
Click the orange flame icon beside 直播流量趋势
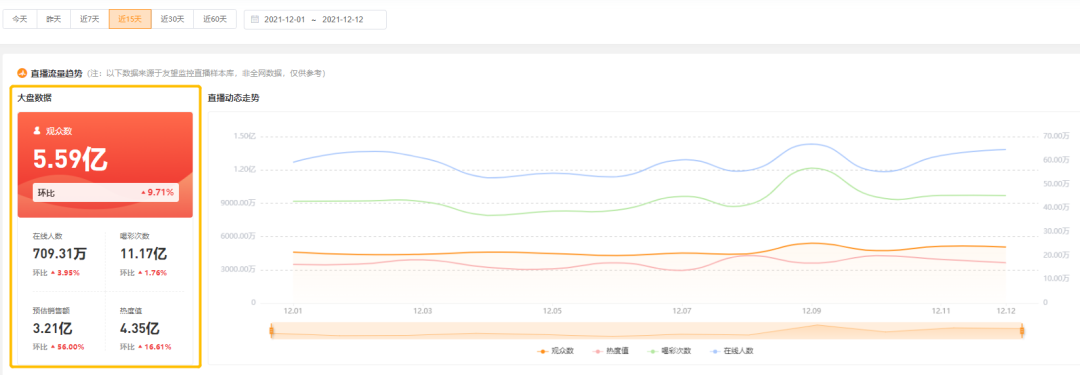(22, 73)
